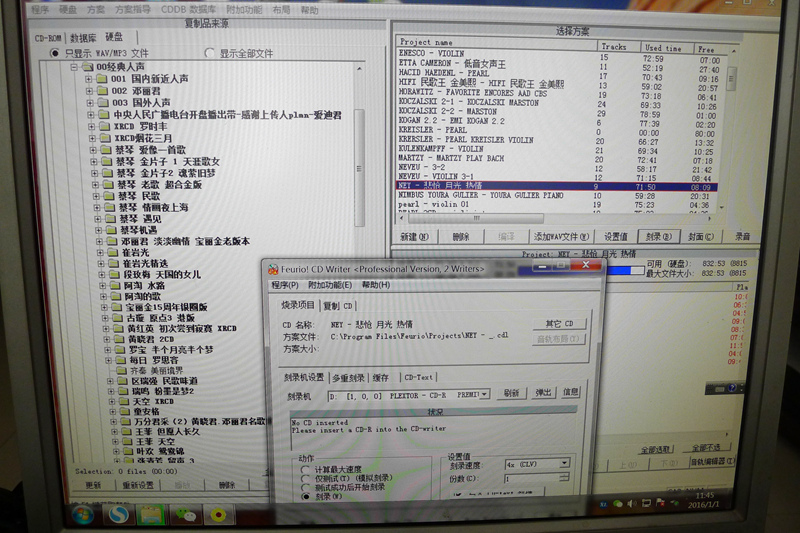Viewport: 800px width, 533px height.
Task: Click folder icon of 00经典人声
Action: tap(88, 67)
